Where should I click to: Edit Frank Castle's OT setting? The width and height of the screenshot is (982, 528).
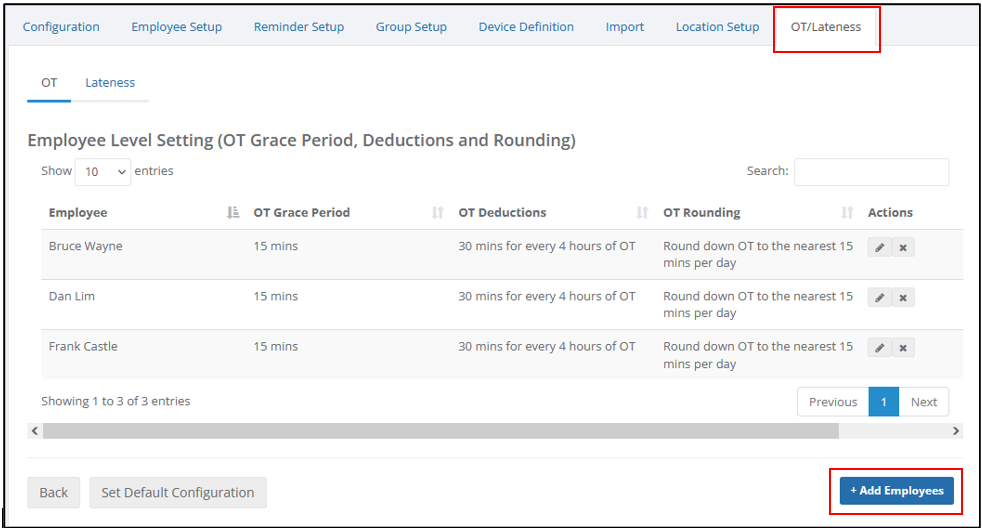(x=879, y=348)
